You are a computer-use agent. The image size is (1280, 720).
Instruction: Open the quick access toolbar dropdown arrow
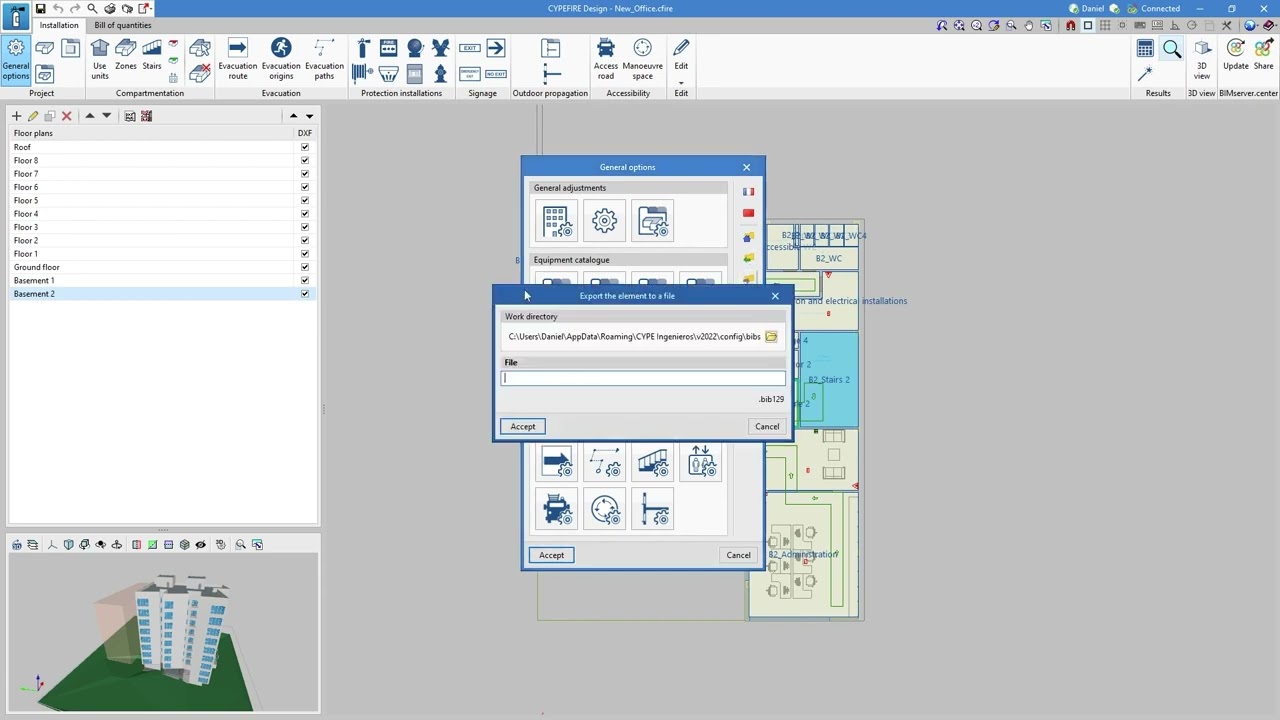tap(150, 8)
